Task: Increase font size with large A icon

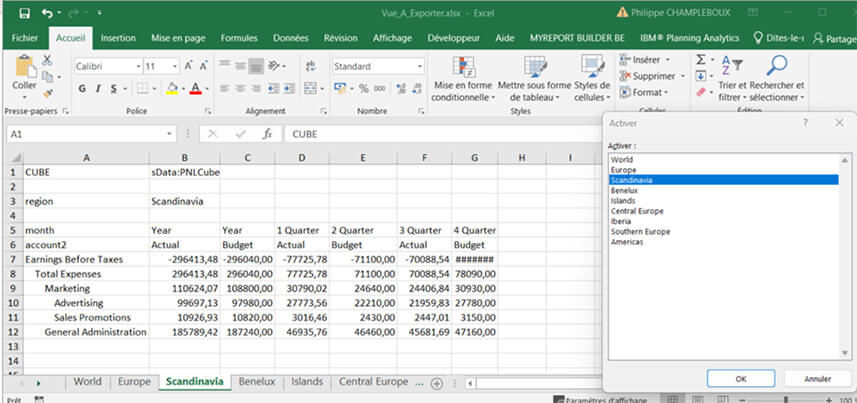Action: [x=189, y=67]
